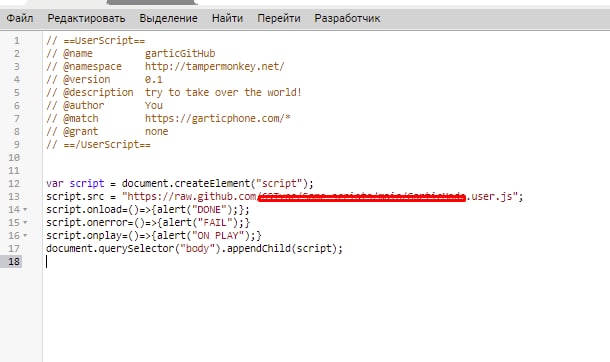Open the Перейти menu
The height and width of the screenshot is (362, 610).
pos(279,18)
